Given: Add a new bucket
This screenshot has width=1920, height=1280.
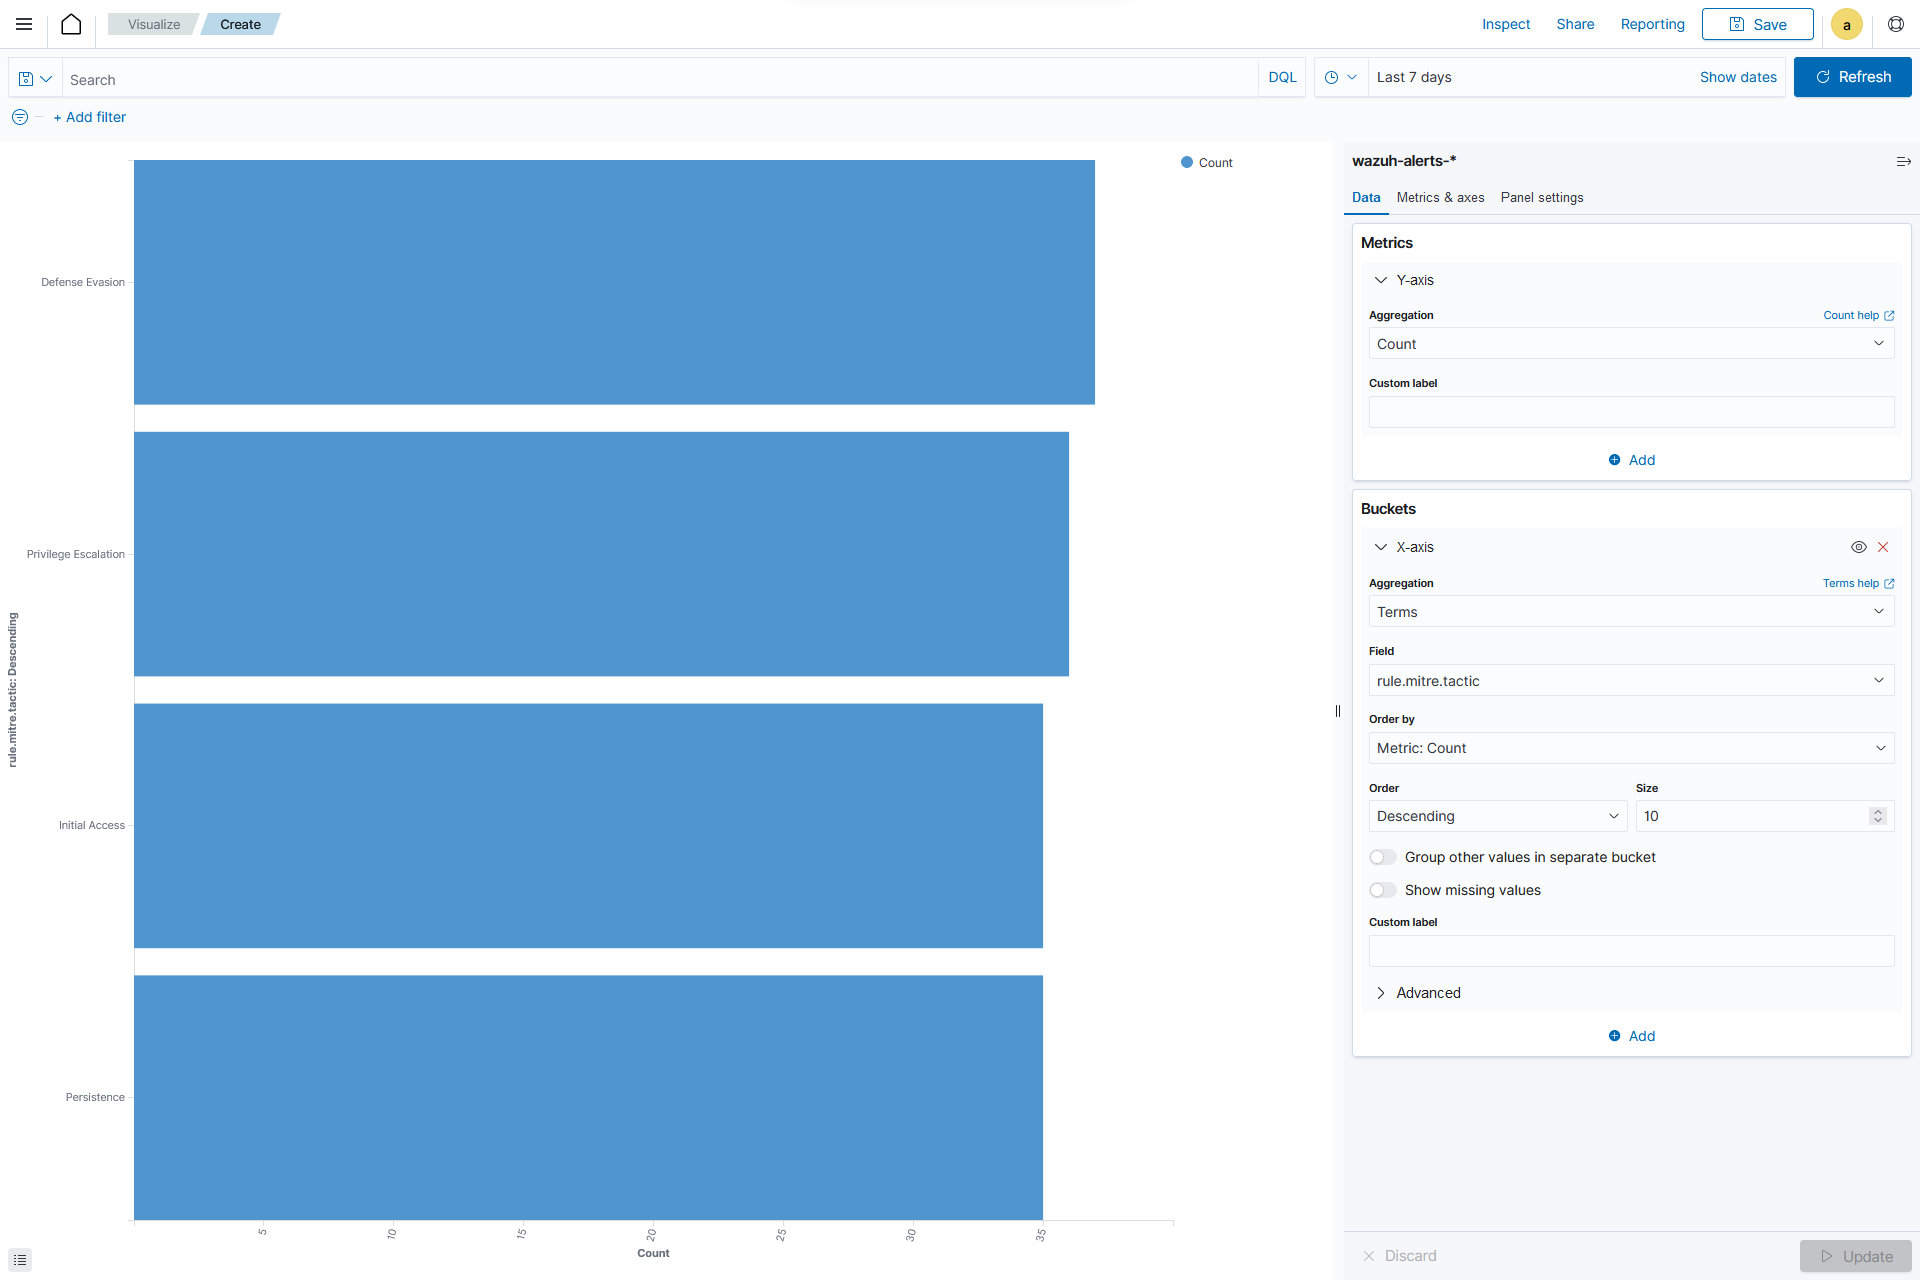Looking at the screenshot, I should [1631, 1036].
